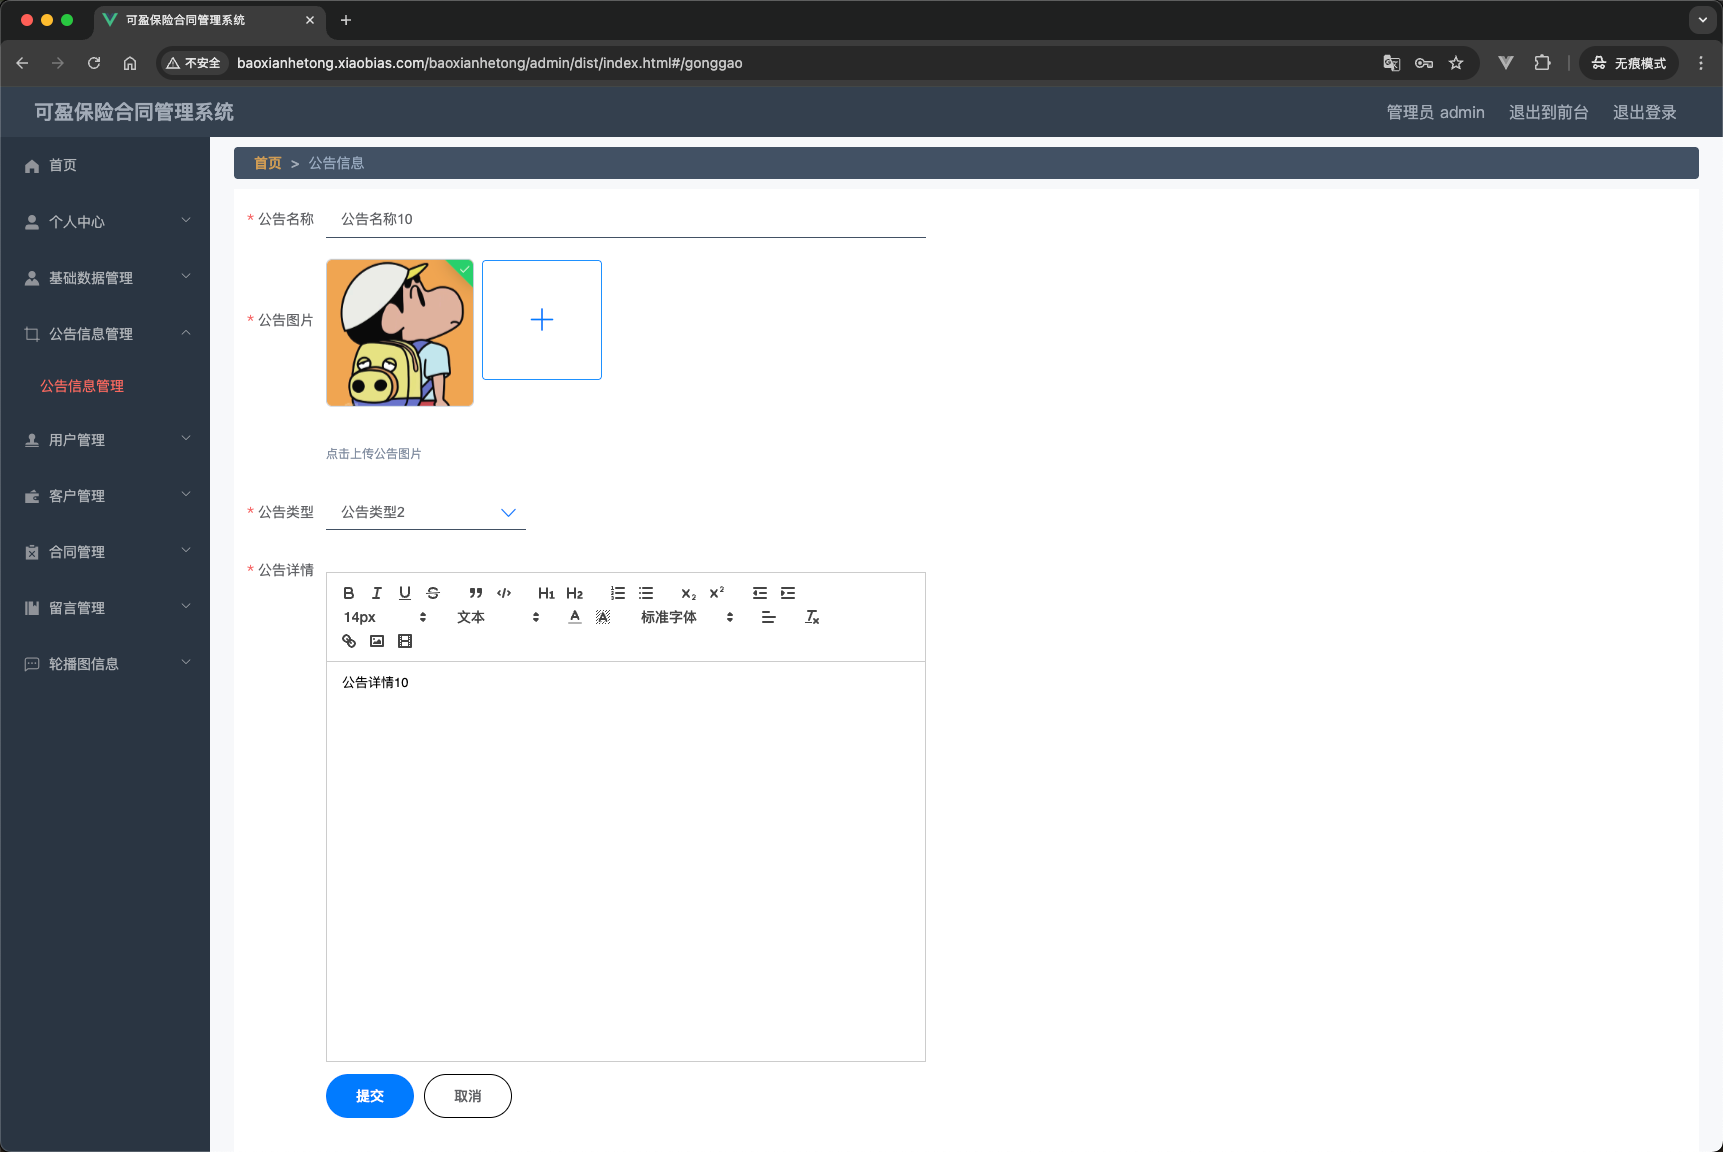Click 管理员 admin in the header
Screen dimensions: 1723x1152
point(1435,112)
